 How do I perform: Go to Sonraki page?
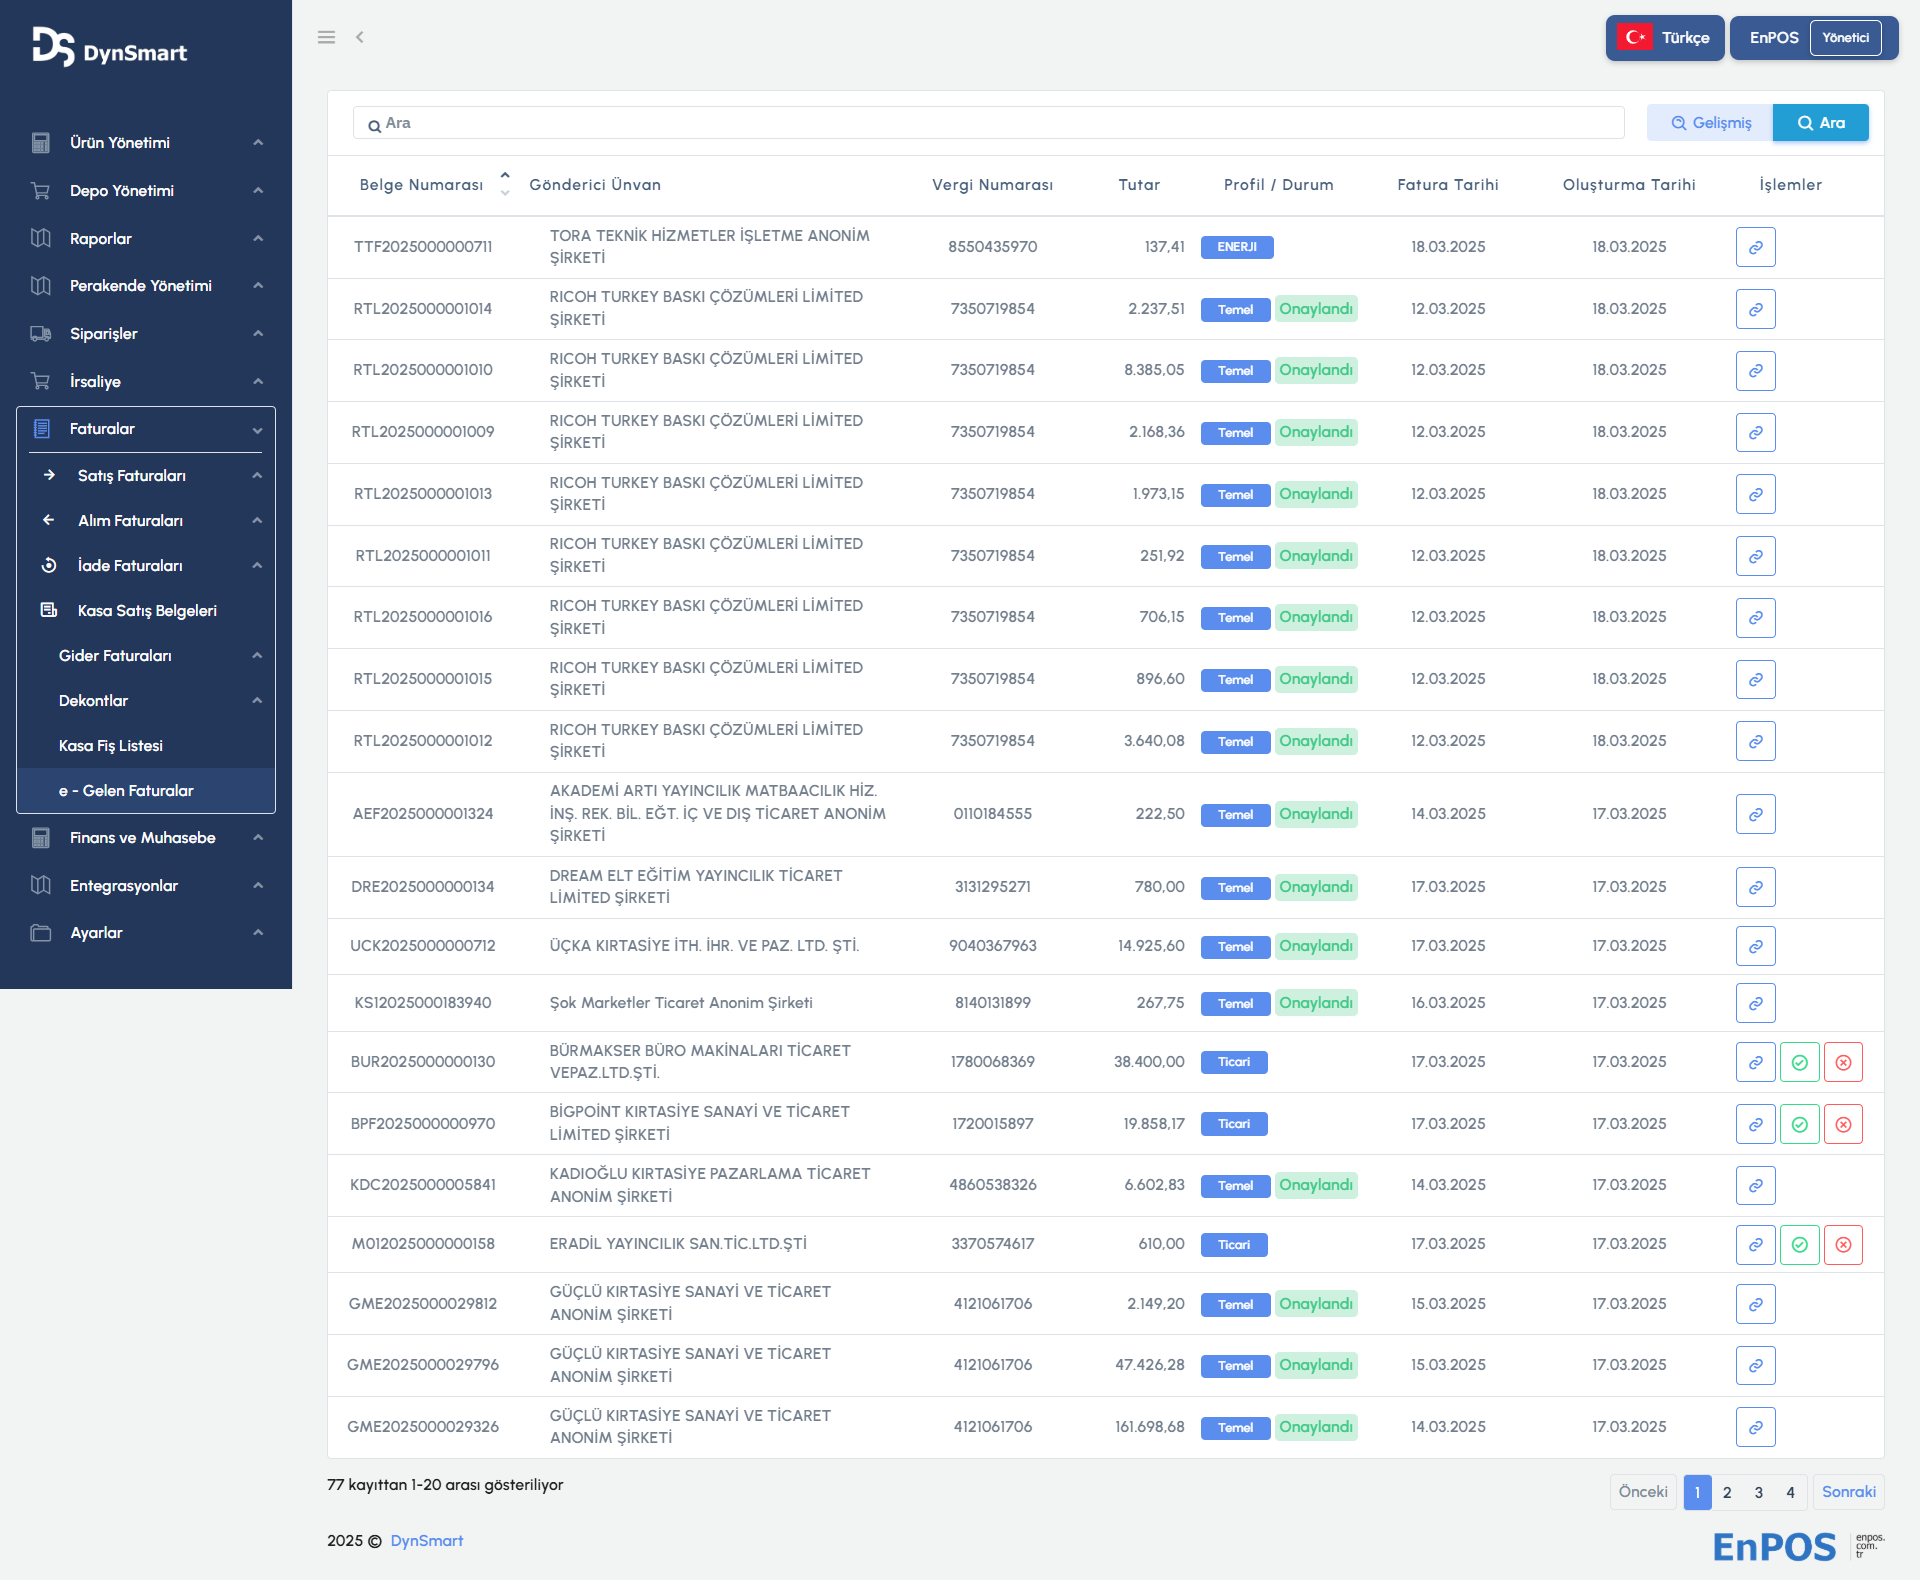(x=1848, y=1492)
